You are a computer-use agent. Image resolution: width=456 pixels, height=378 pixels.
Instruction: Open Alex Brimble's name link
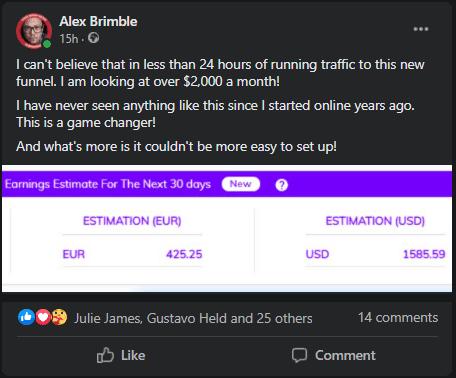[x=98, y=21]
